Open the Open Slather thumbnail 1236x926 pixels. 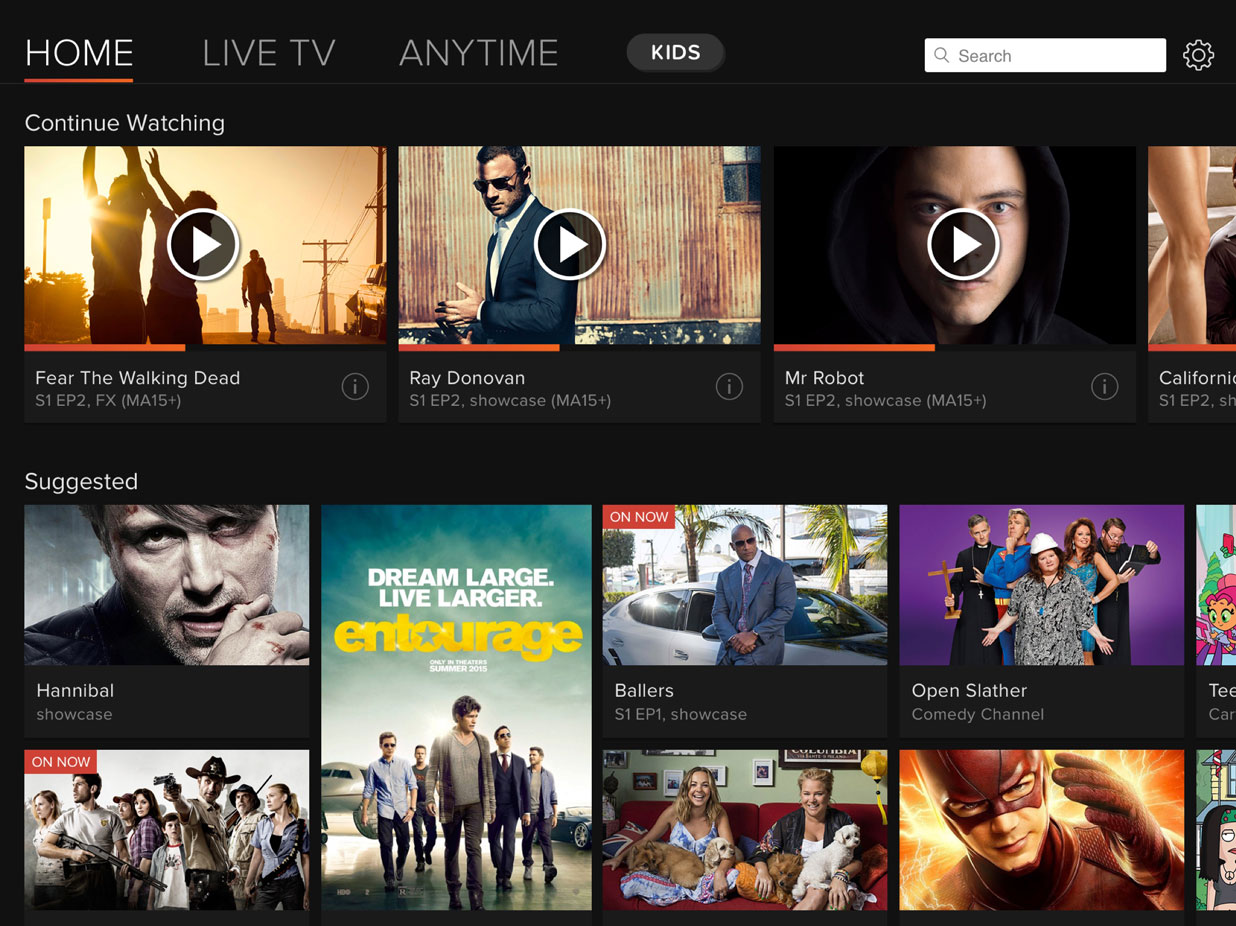point(1042,585)
